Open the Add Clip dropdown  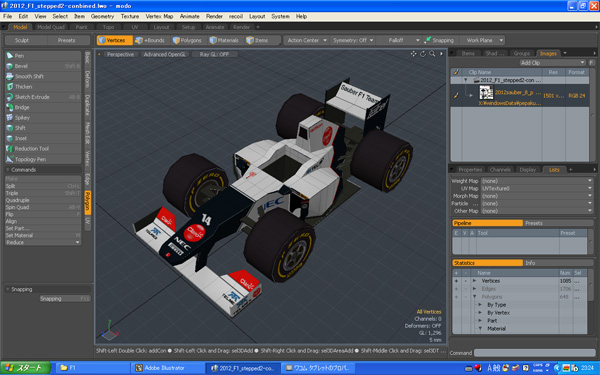[x=553, y=63]
